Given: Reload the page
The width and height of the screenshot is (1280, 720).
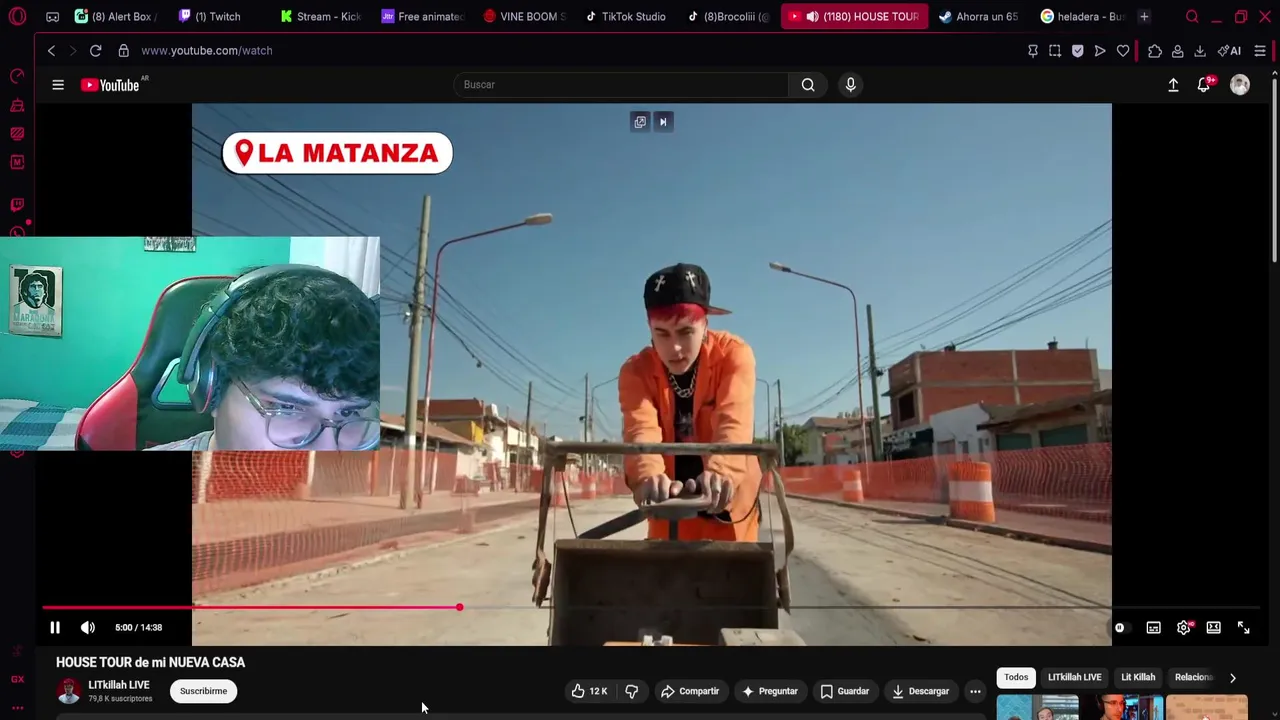Looking at the screenshot, I should (x=95, y=50).
